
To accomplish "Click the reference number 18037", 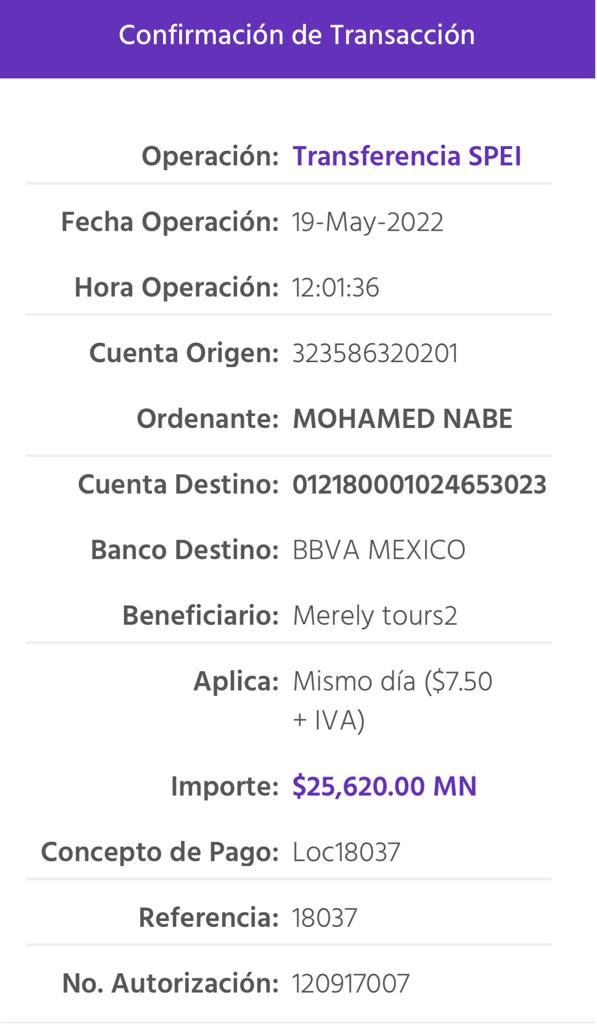I will click(325, 918).
